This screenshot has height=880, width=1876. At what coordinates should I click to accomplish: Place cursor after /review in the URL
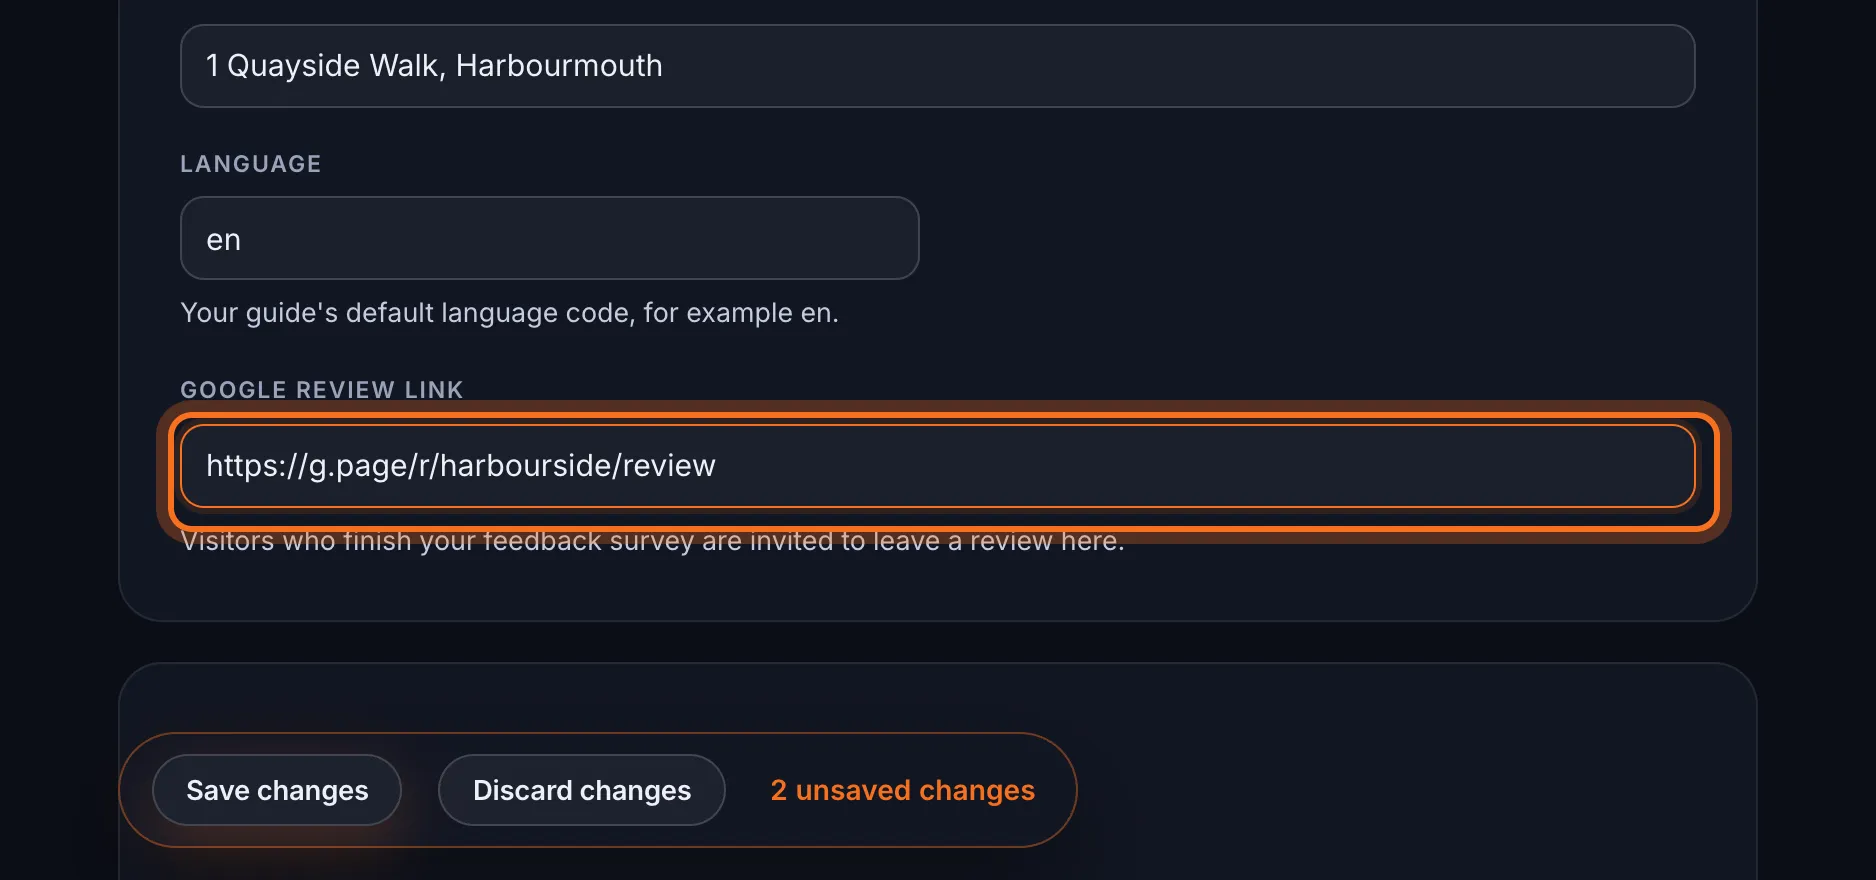(717, 466)
